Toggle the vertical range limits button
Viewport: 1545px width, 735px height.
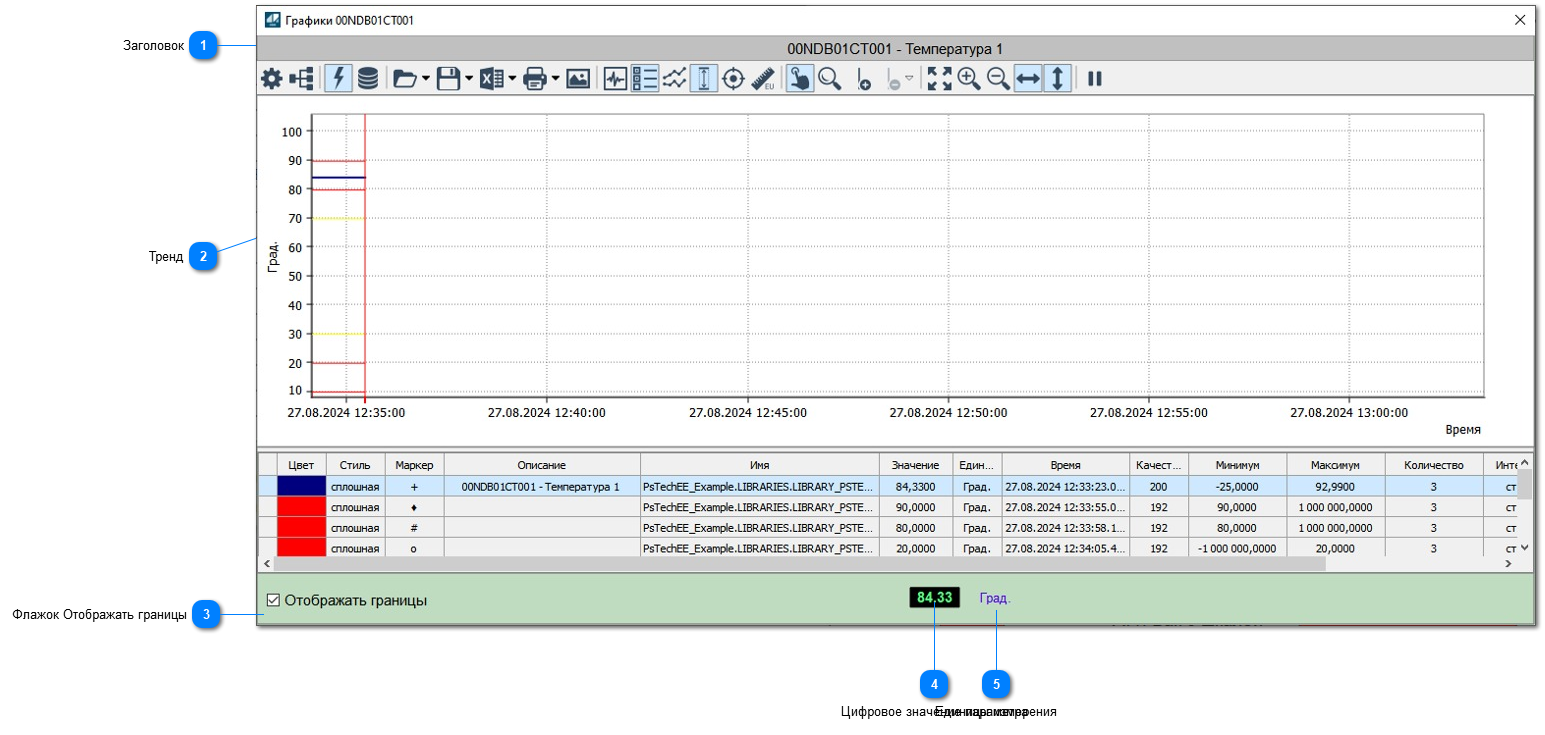click(704, 79)
